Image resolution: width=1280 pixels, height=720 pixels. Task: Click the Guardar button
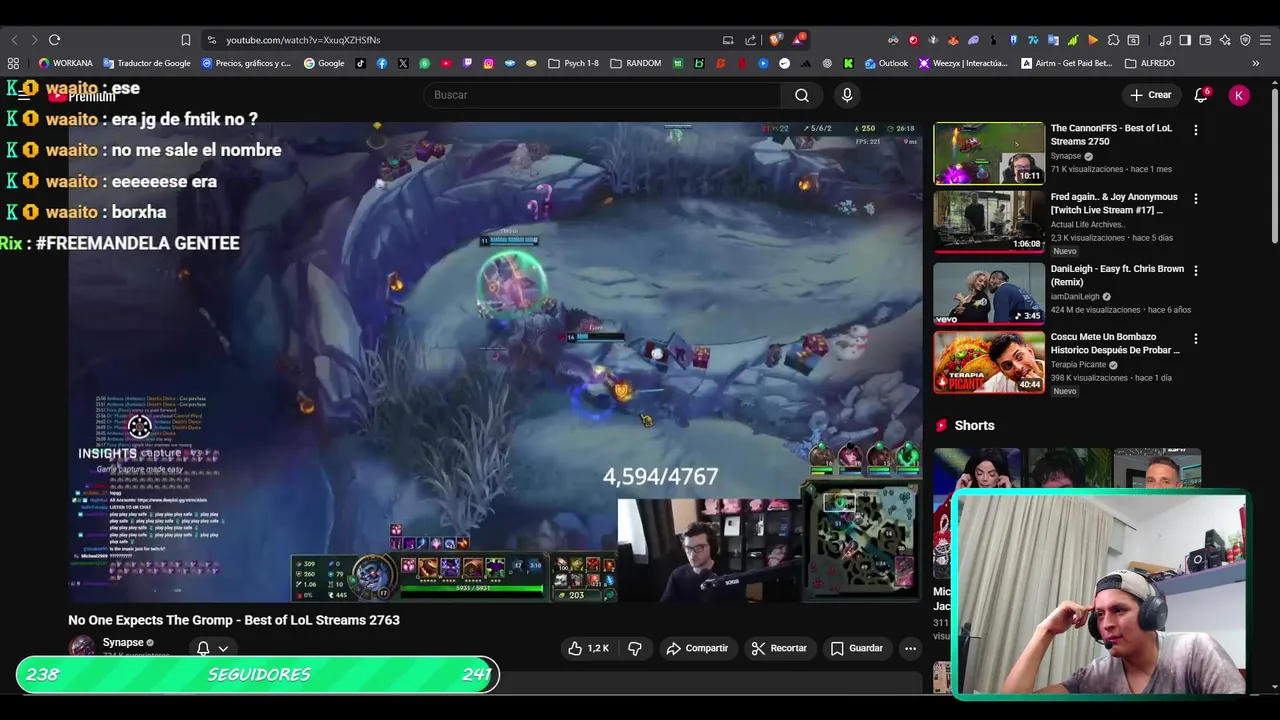[857, 648]
